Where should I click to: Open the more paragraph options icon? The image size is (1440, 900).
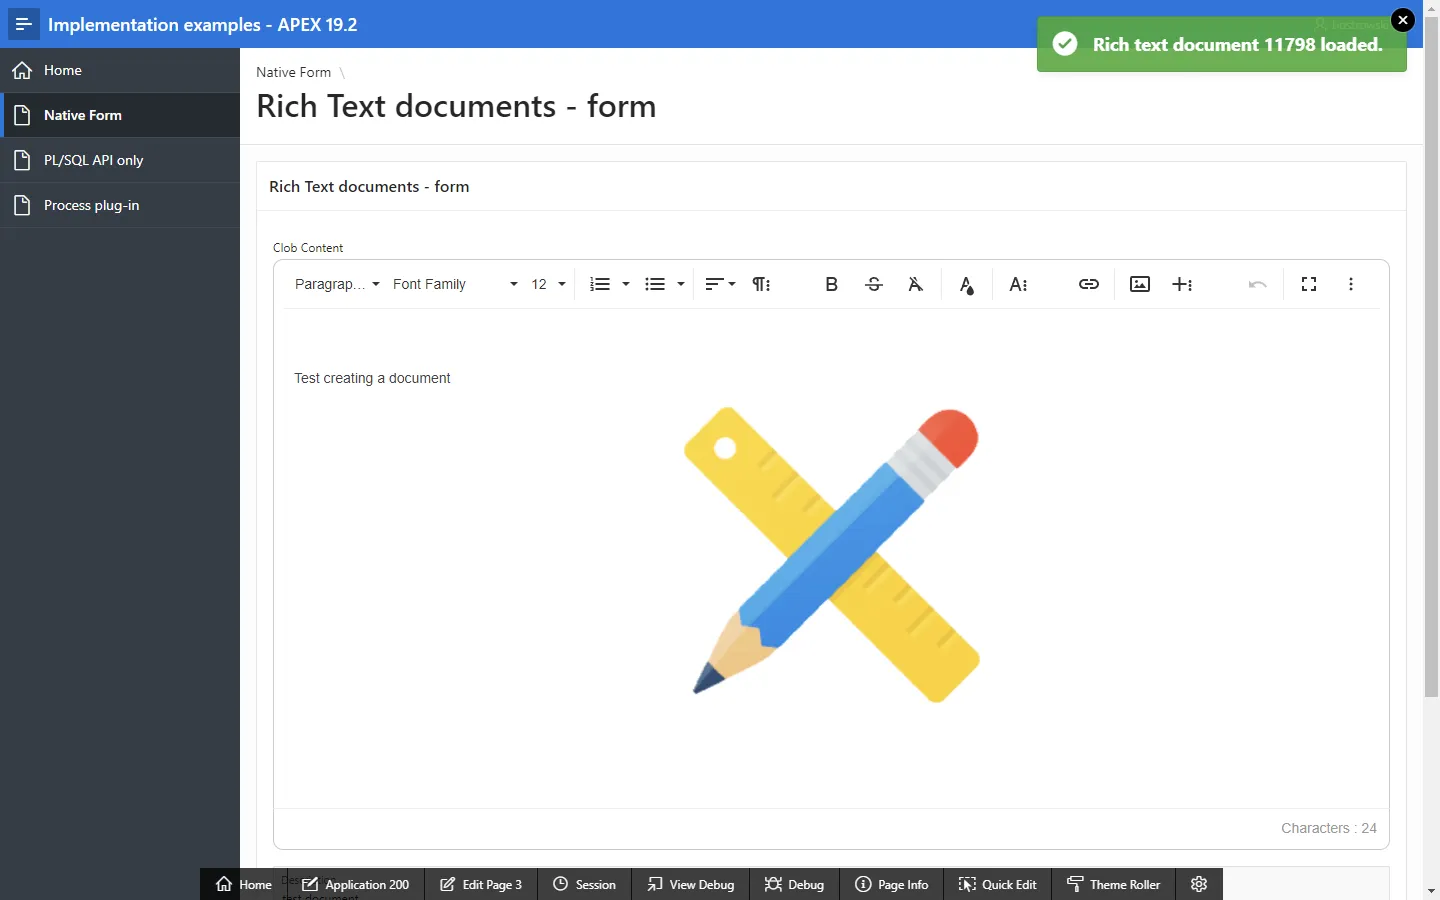coord(761,284)
